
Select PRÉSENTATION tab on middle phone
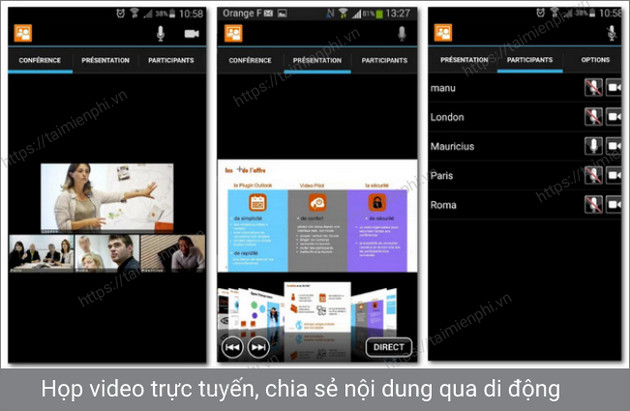317,60
